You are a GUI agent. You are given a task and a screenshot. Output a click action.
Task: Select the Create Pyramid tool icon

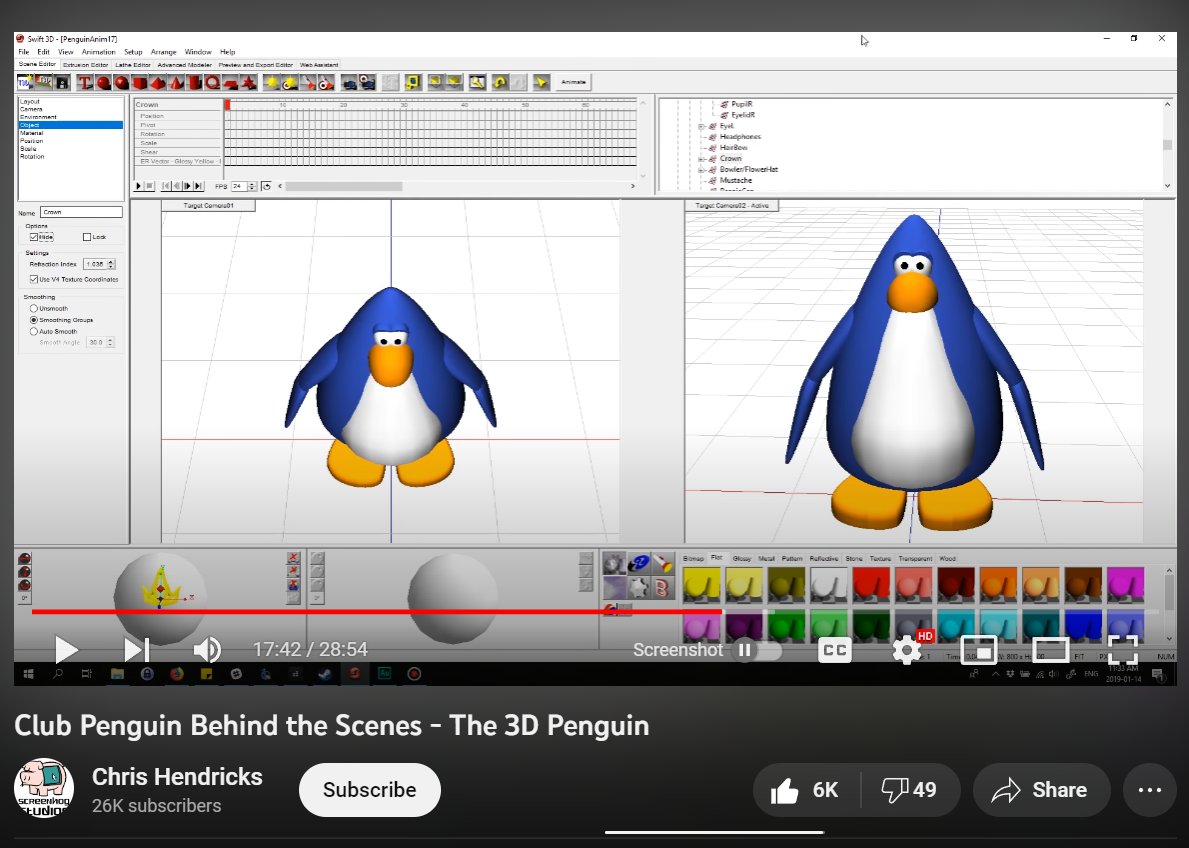coord(158,83)
